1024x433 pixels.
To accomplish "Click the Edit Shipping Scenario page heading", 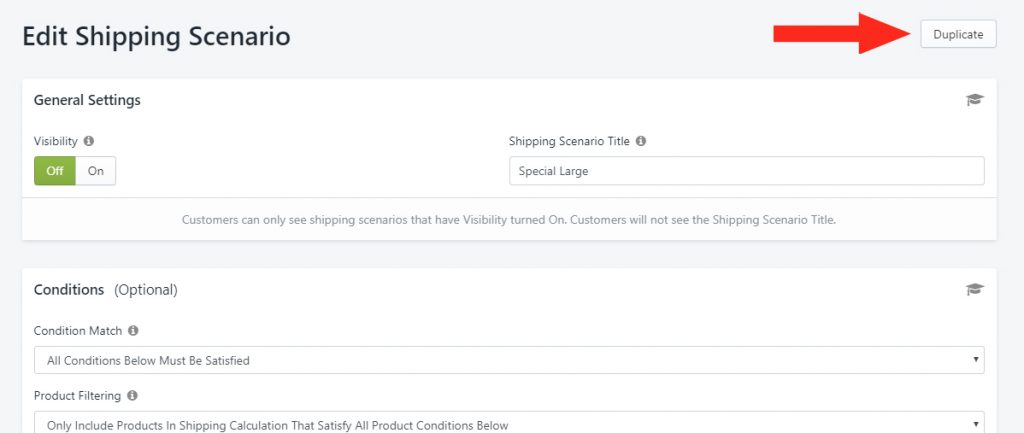I will 156,36.
